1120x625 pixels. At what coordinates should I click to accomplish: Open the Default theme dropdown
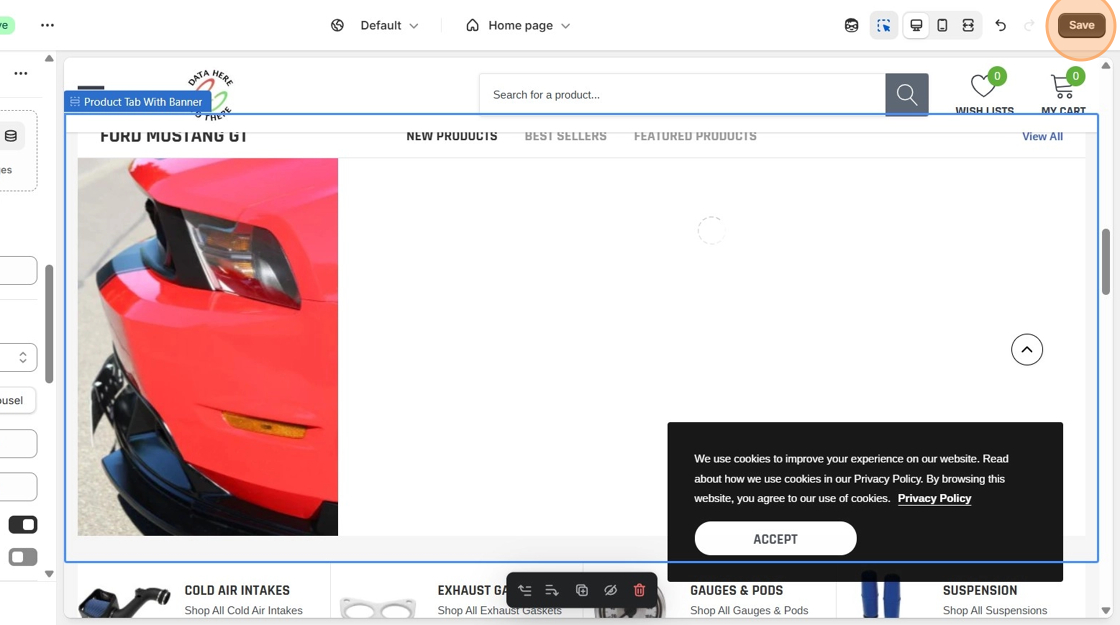tap(389, 26)
